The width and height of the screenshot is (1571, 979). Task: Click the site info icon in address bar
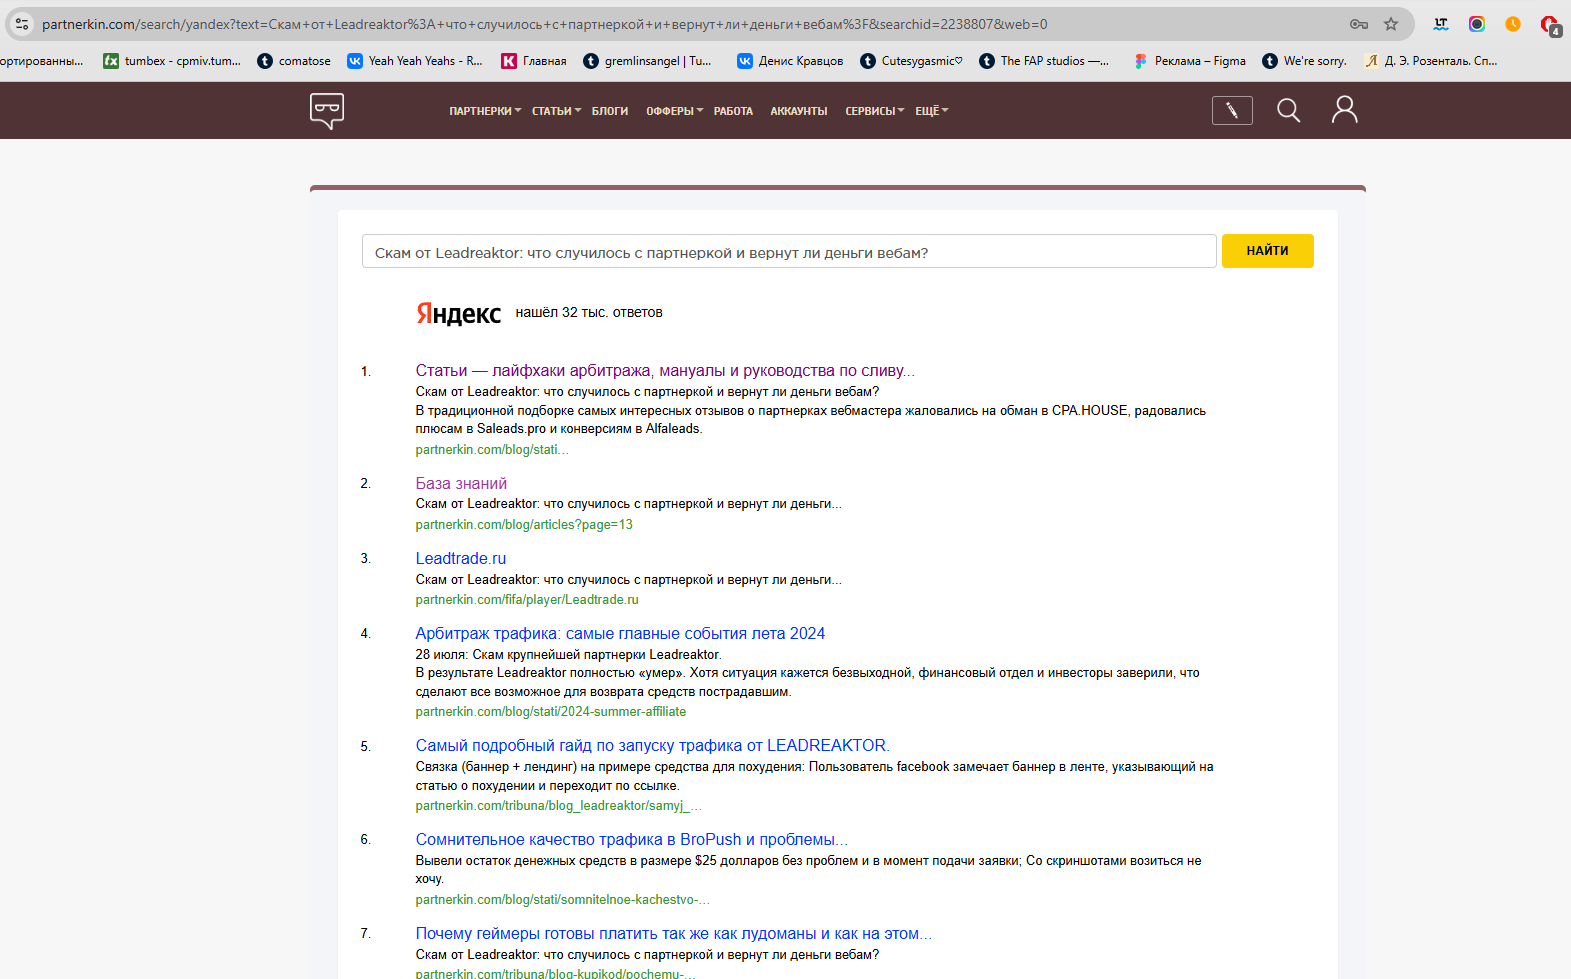[22, 24]
